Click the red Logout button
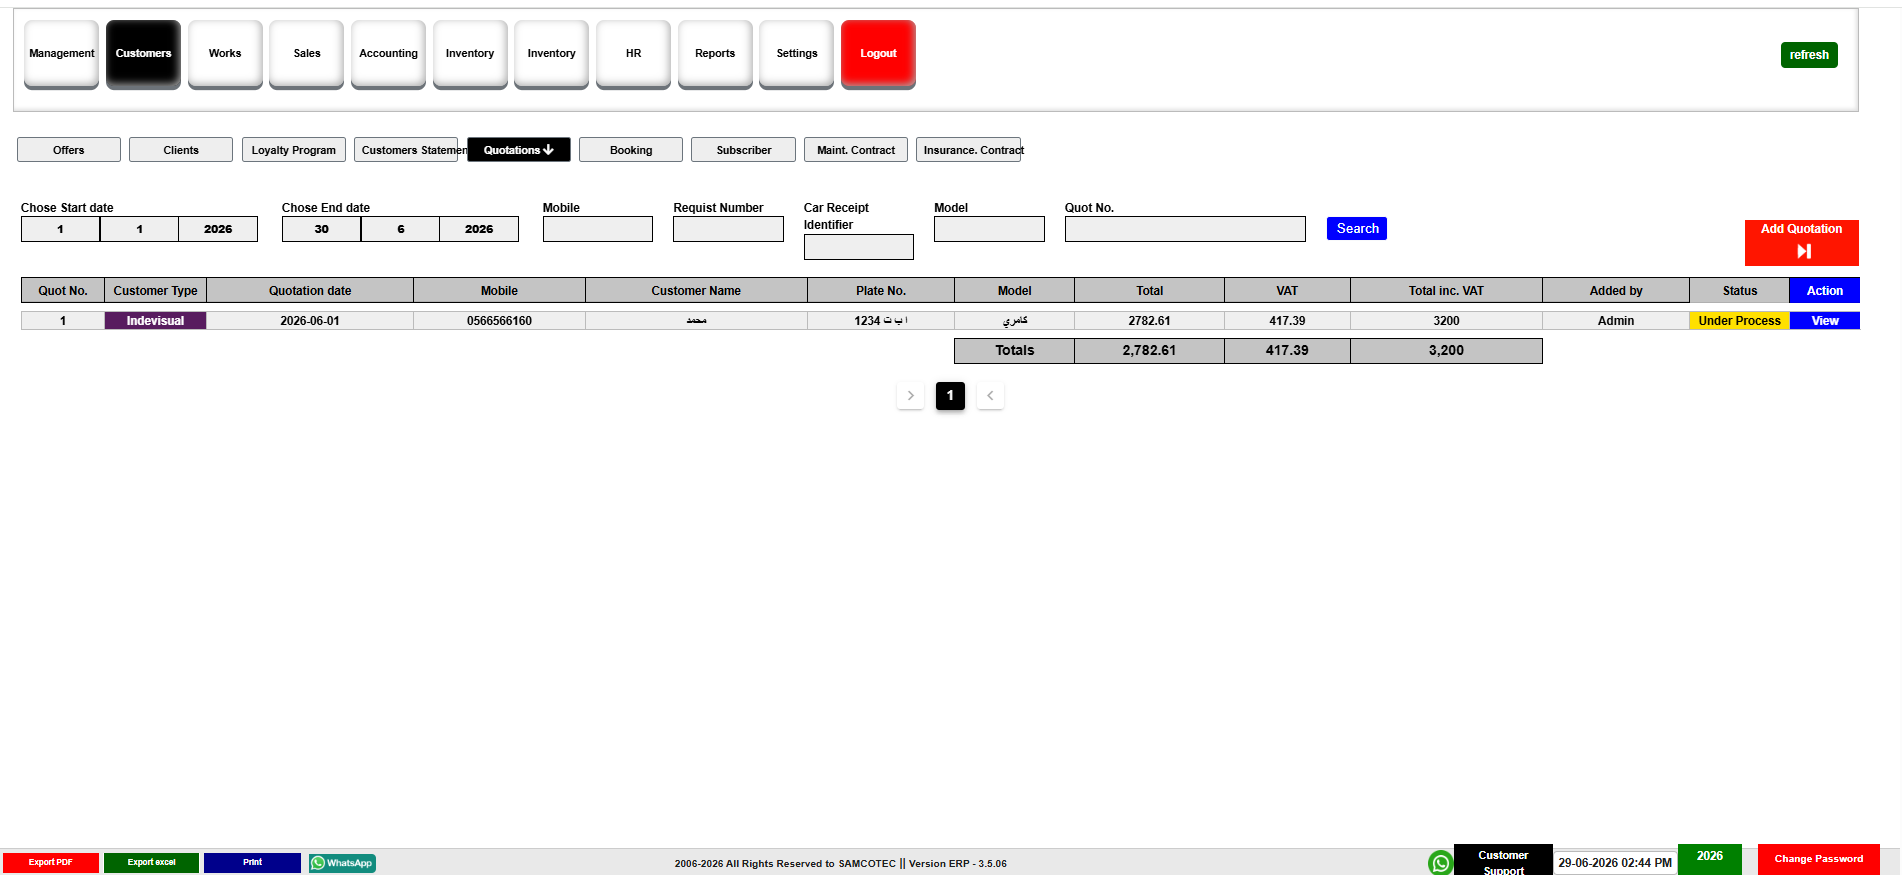 (878, 54)
